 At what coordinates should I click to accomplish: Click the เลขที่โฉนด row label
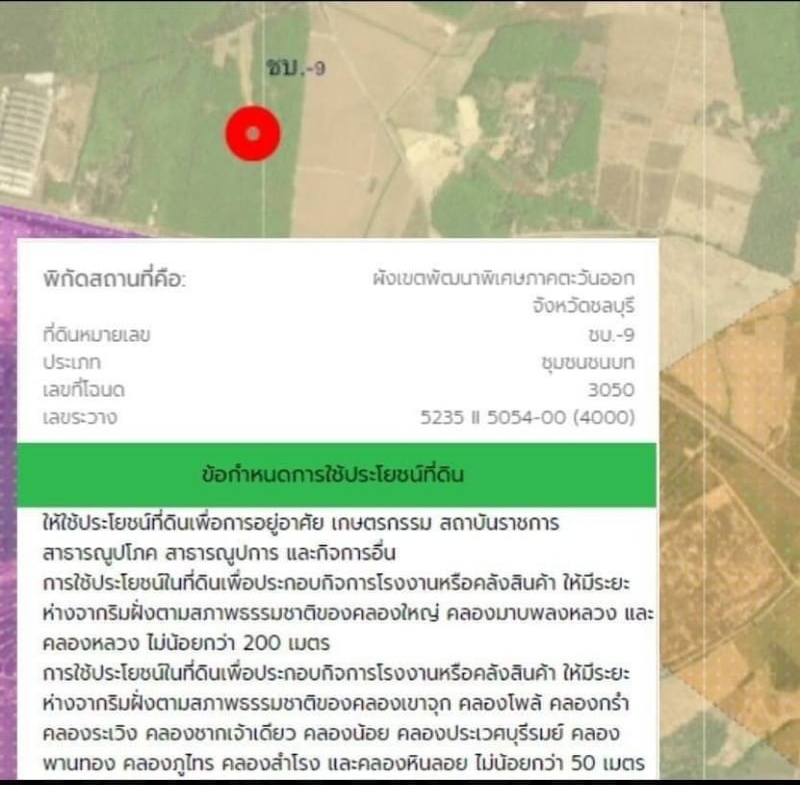84,390
